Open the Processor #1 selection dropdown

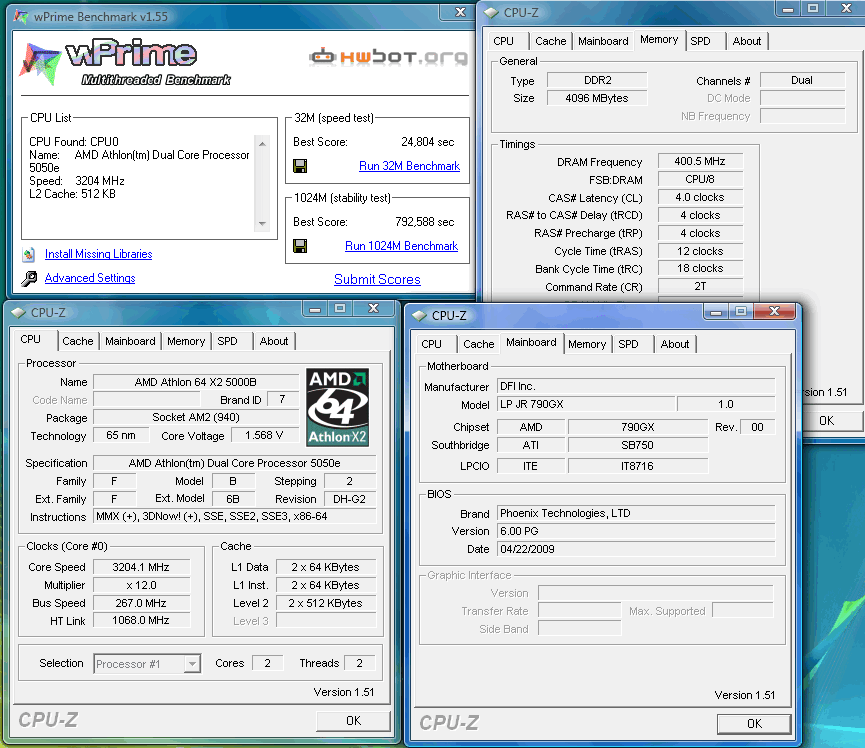point(147,664)
